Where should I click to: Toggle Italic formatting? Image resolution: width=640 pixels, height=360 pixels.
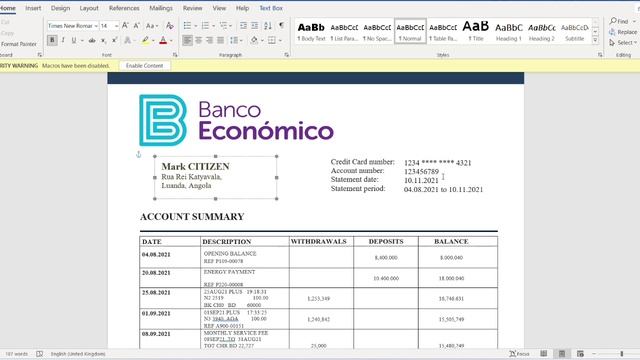click(x=63, y=40)
